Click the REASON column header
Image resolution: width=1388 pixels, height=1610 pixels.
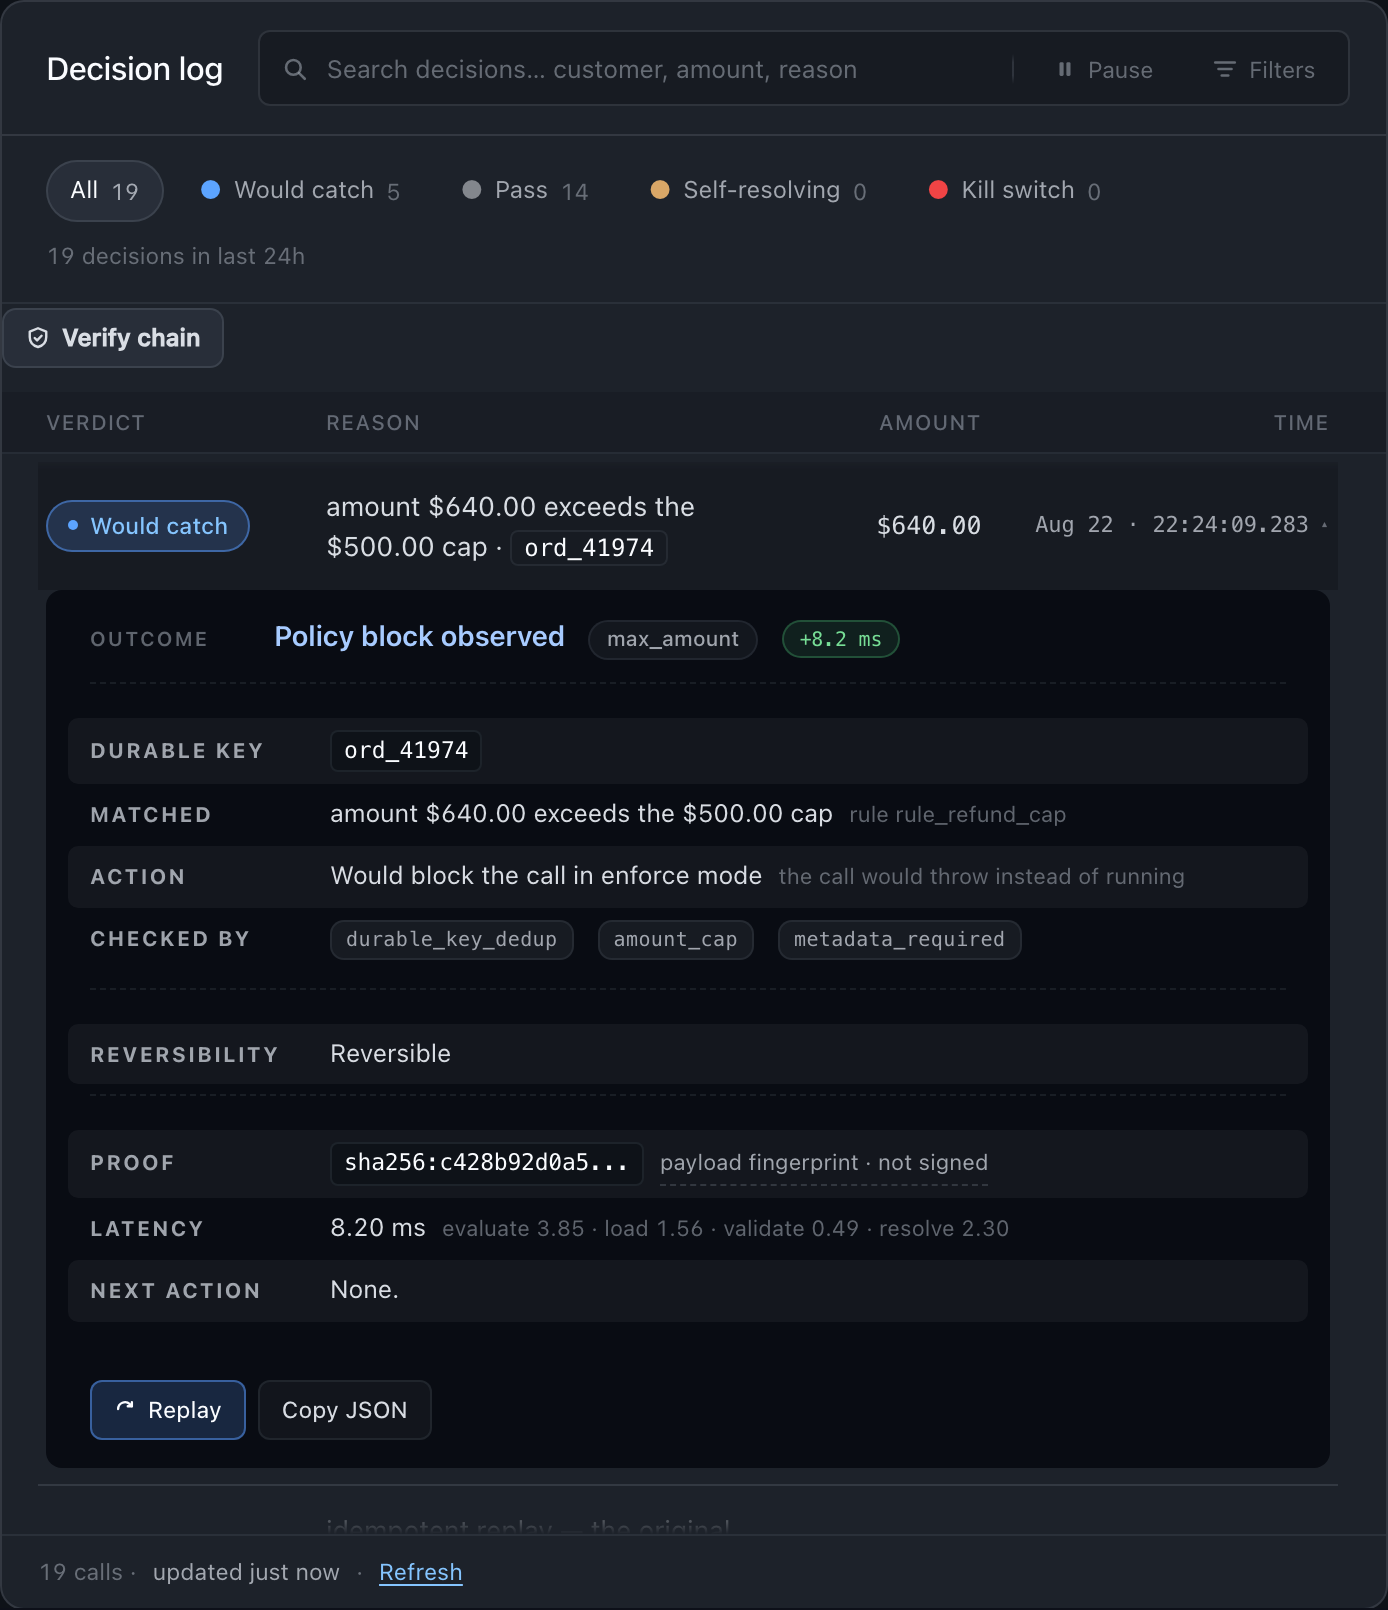(x=373, y=423)
